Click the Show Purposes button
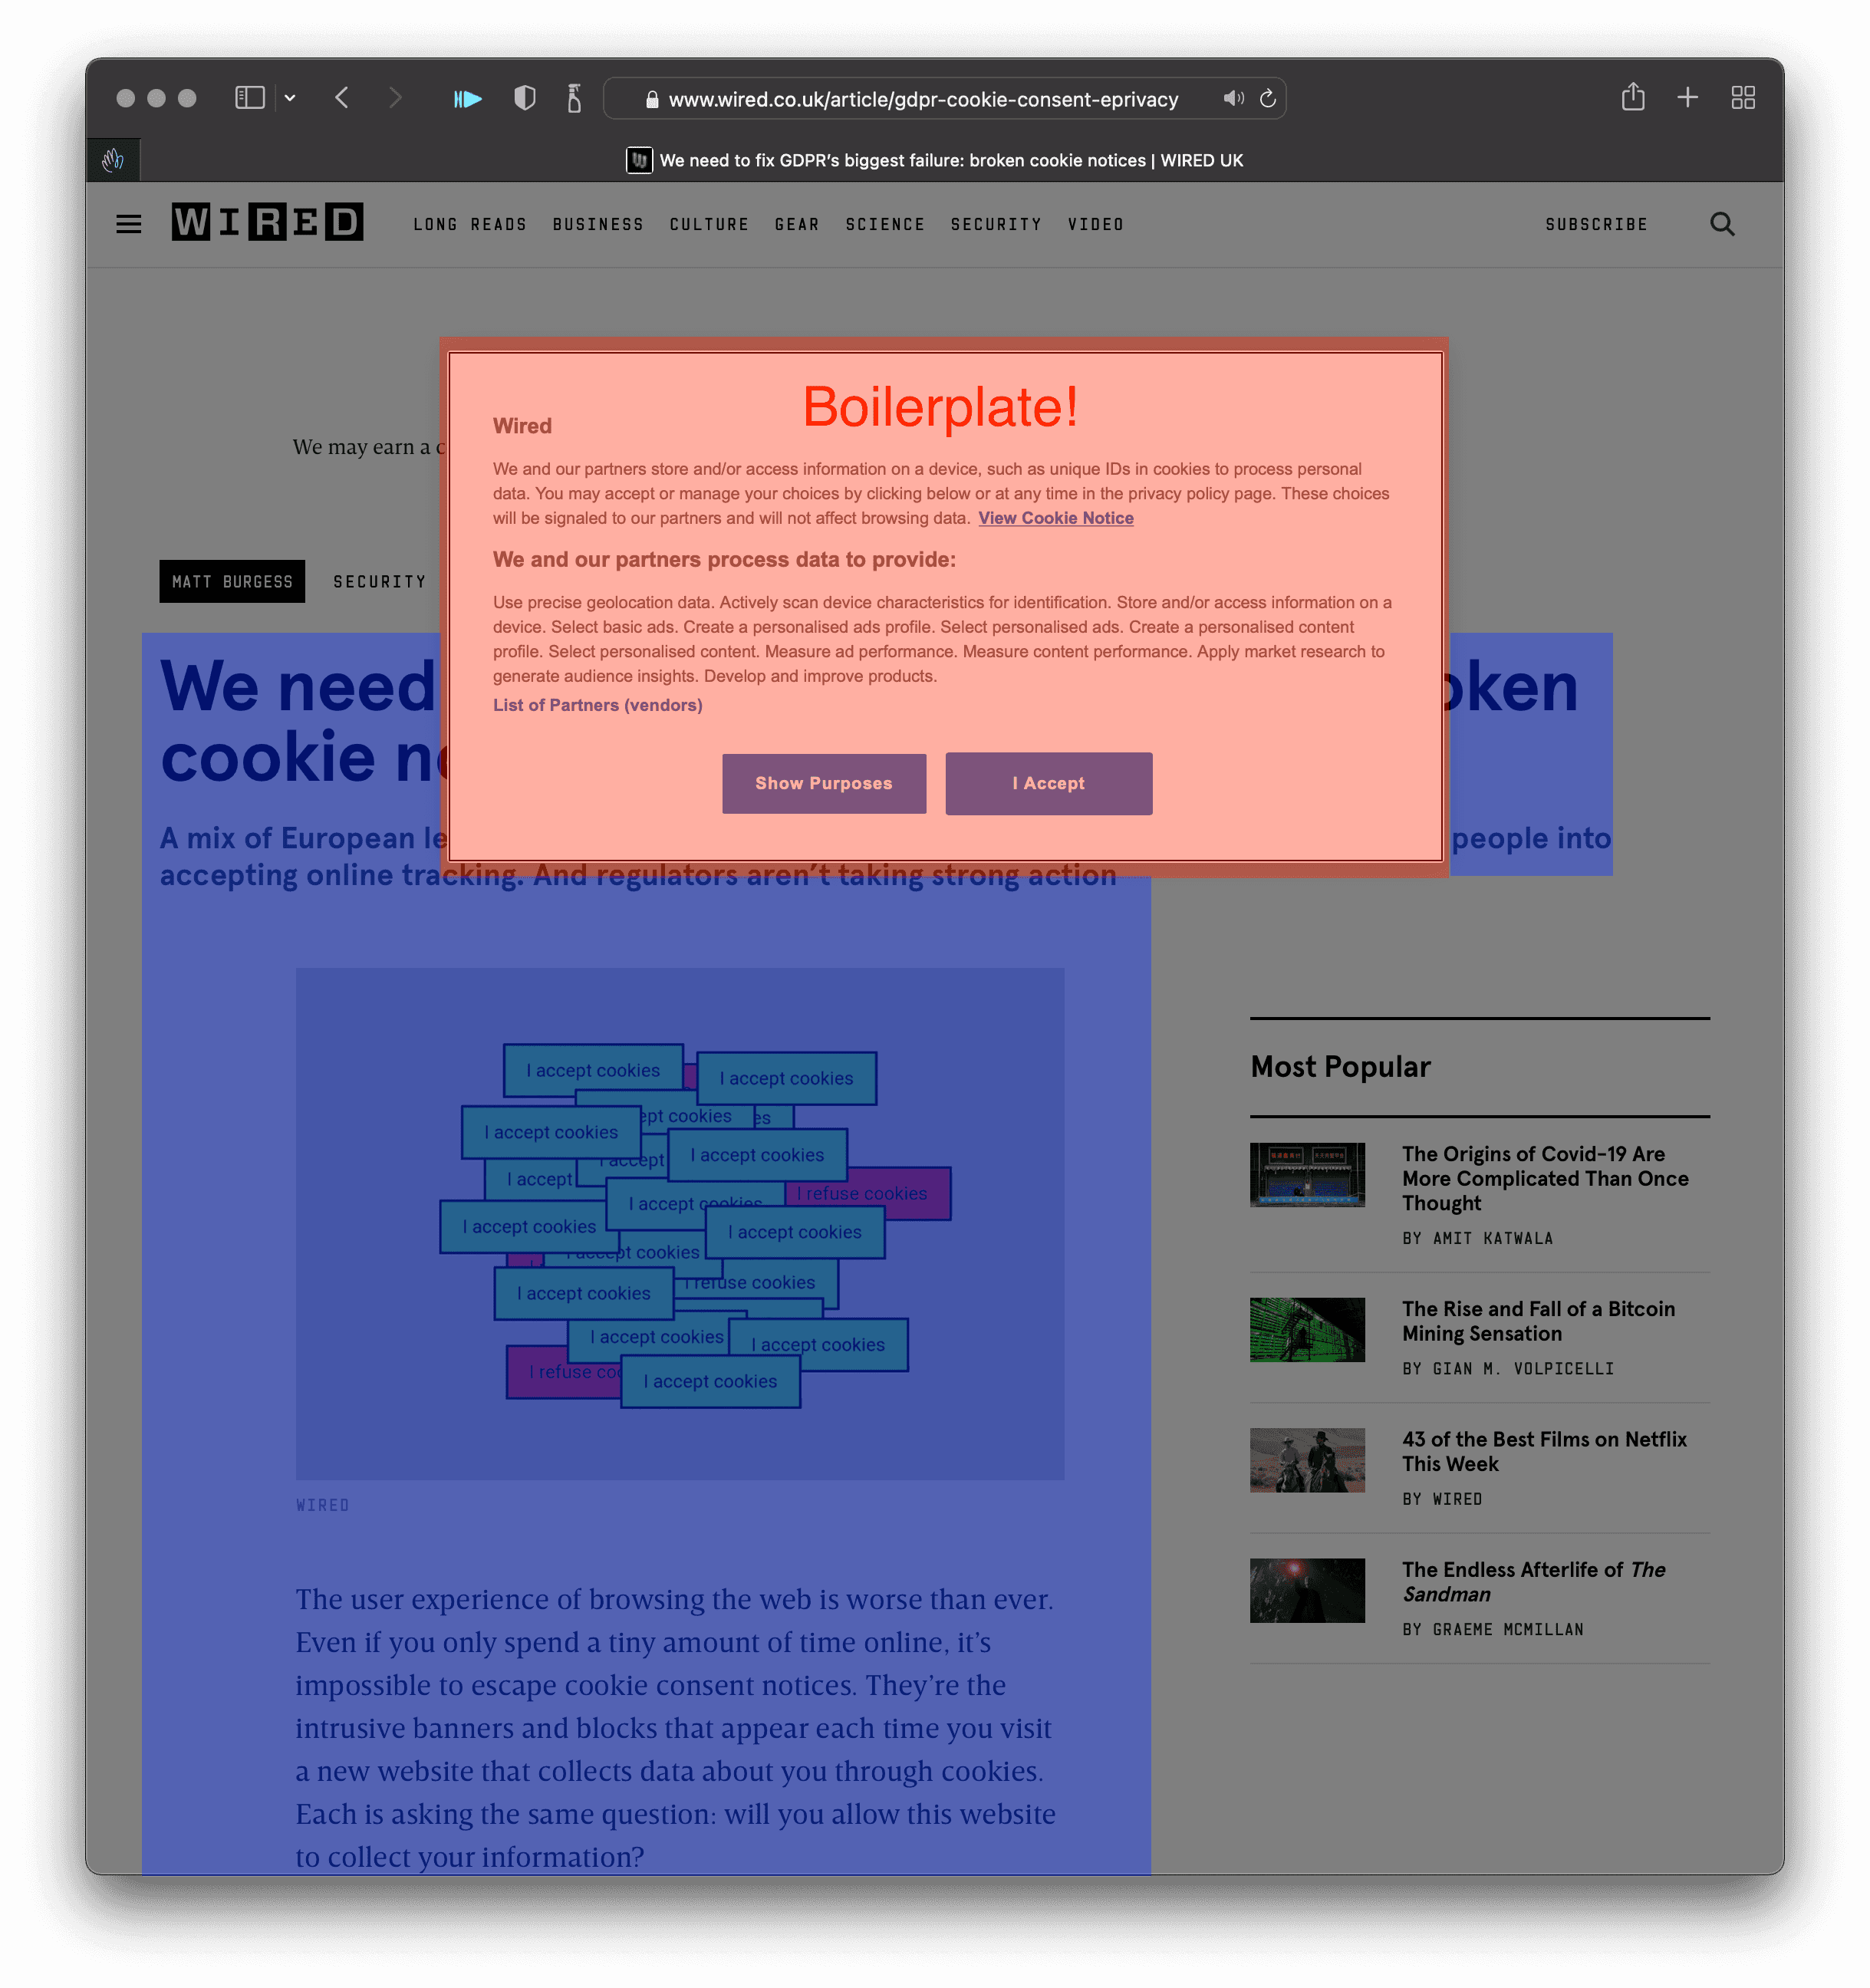The height and width of the screenshot is (1988, 1870). 824,783
